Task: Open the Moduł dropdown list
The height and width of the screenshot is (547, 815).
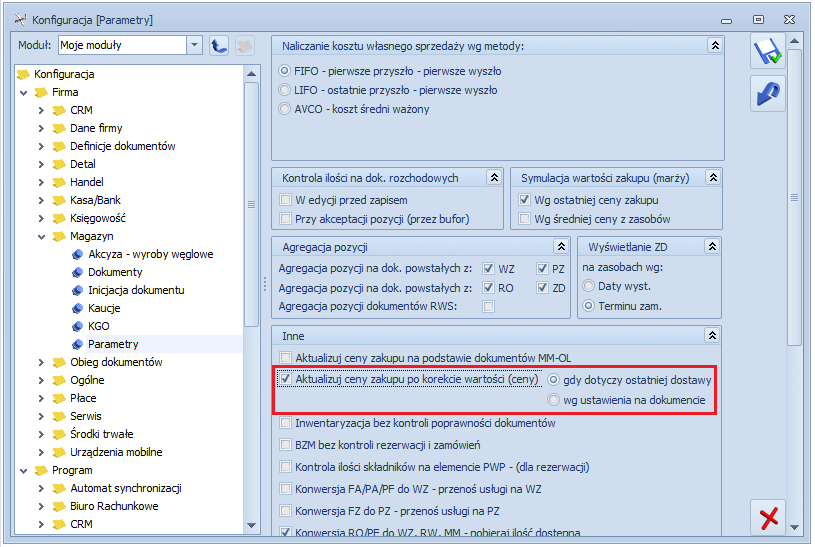Action: click(194, 45)
